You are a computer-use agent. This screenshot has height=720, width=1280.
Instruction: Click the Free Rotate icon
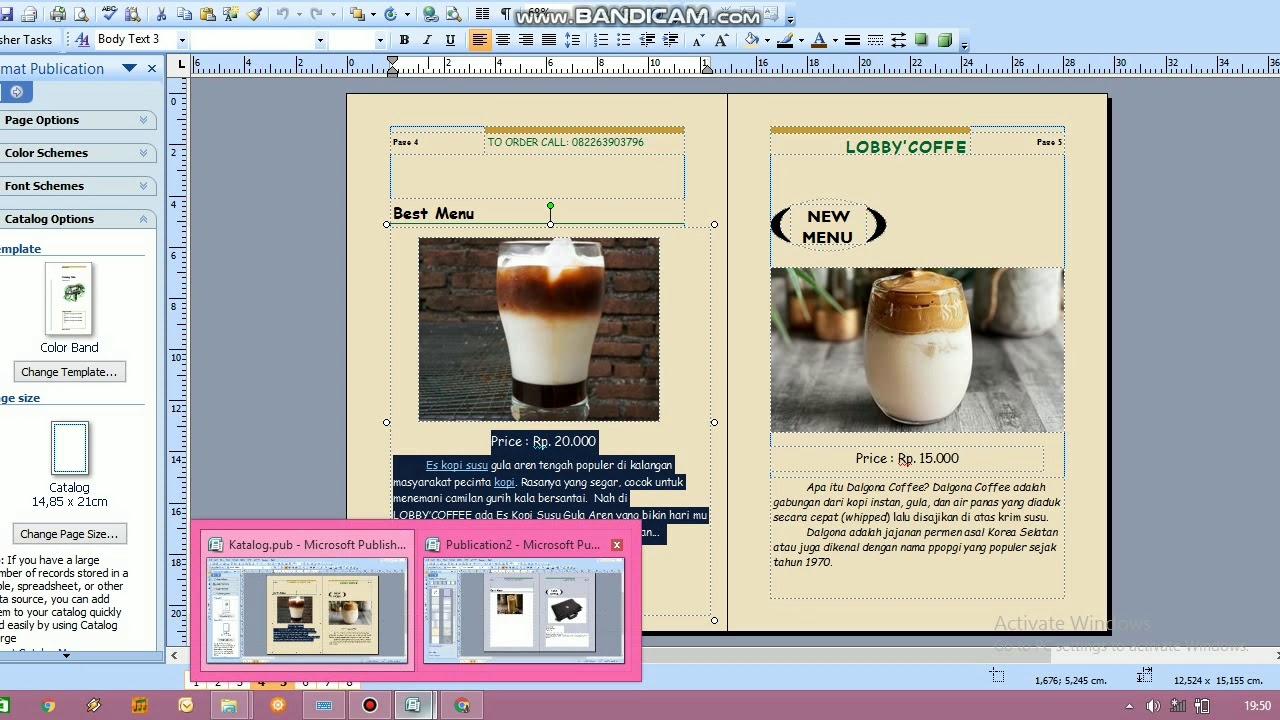pos(391,14)
